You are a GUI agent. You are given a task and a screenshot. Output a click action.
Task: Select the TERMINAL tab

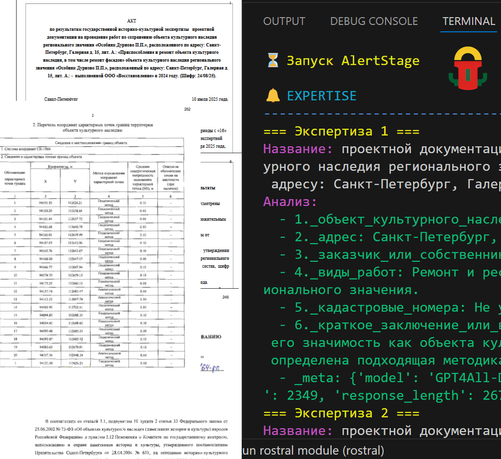[468, 21]
